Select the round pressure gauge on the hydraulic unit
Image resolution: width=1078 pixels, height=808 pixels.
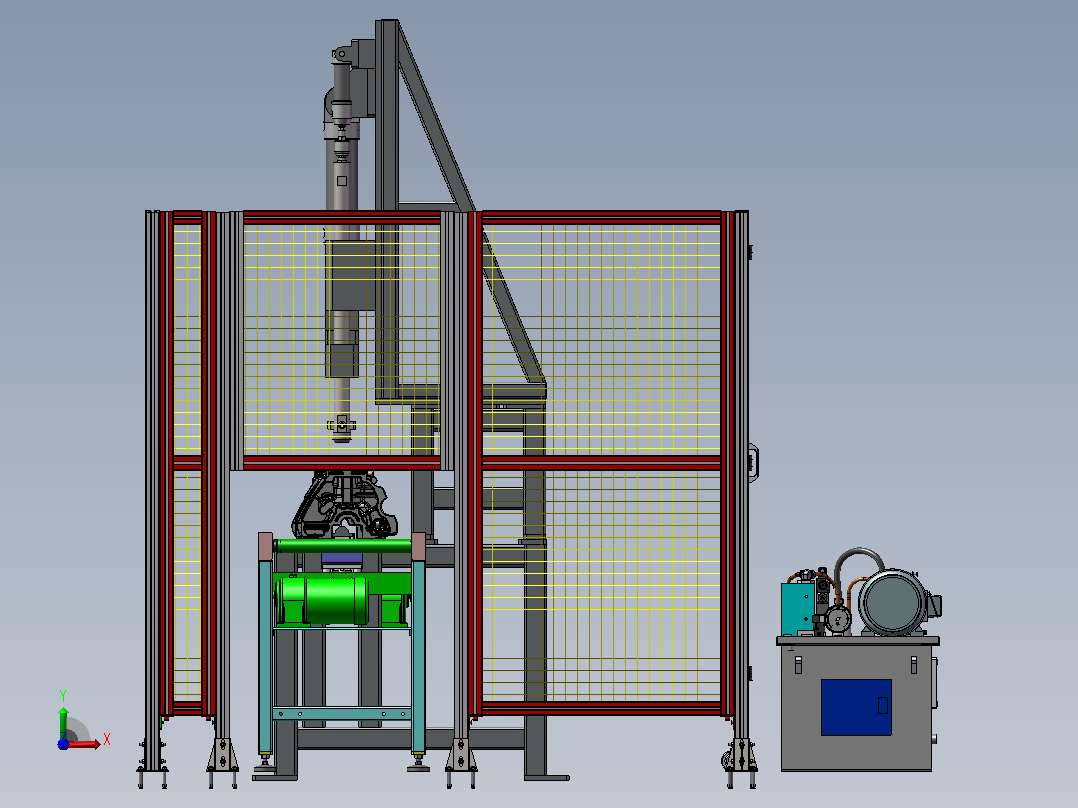click(838, 620)
